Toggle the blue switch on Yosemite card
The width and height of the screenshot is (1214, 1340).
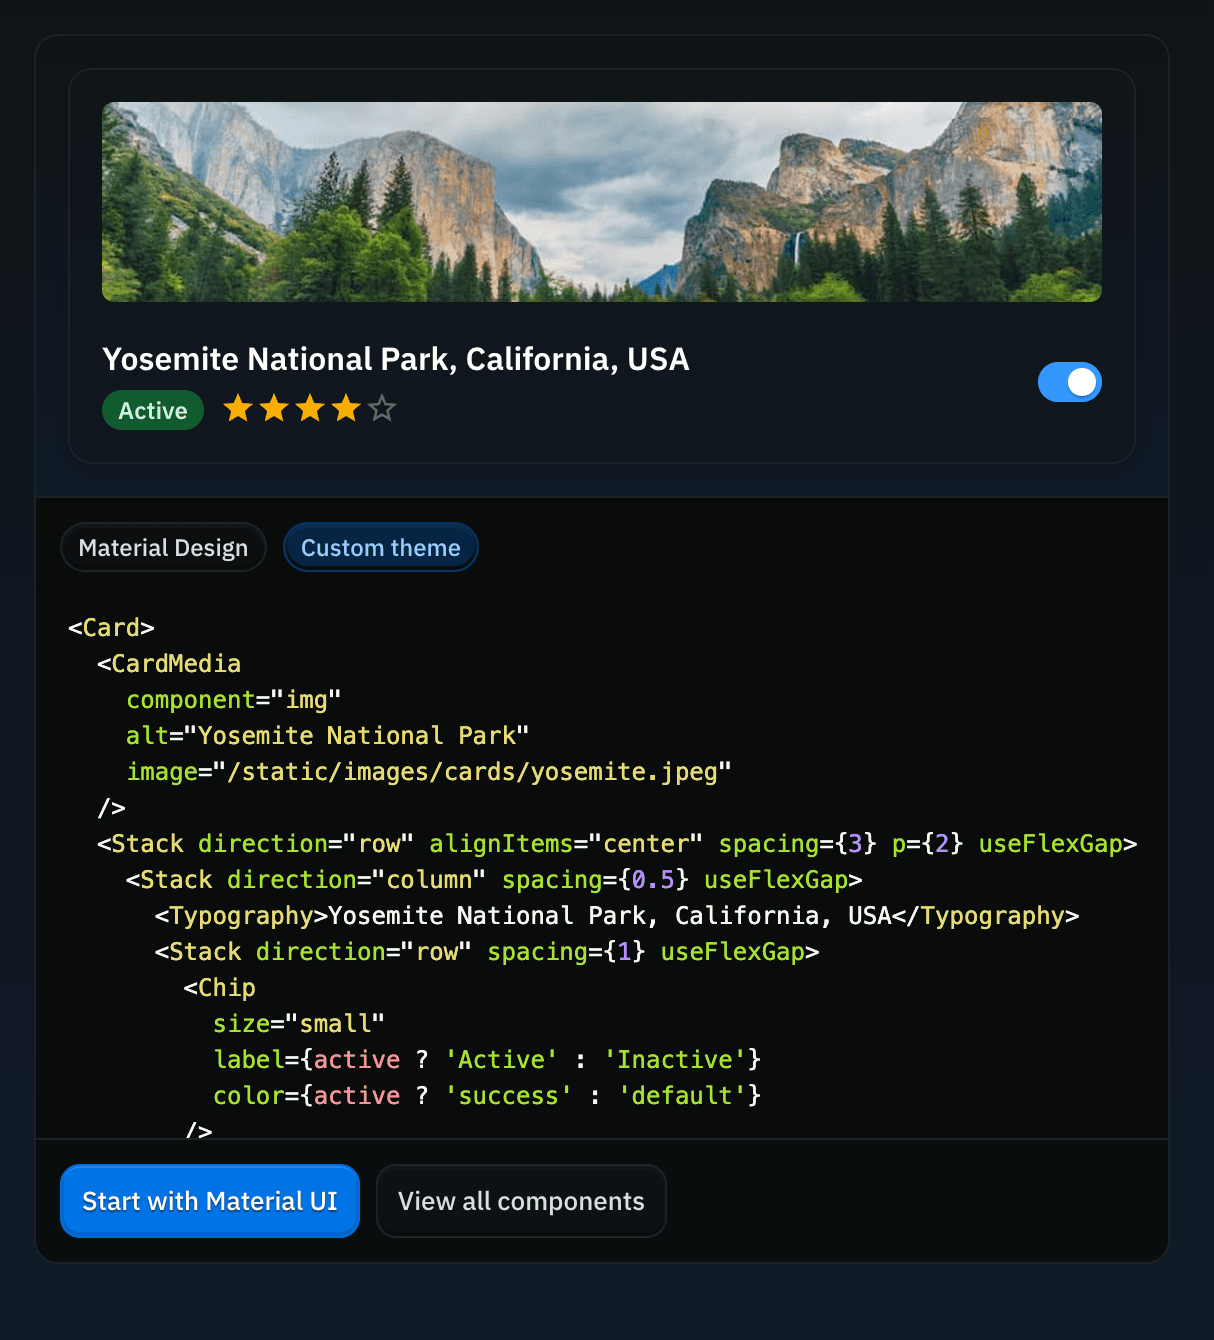tap(1069, 382)
